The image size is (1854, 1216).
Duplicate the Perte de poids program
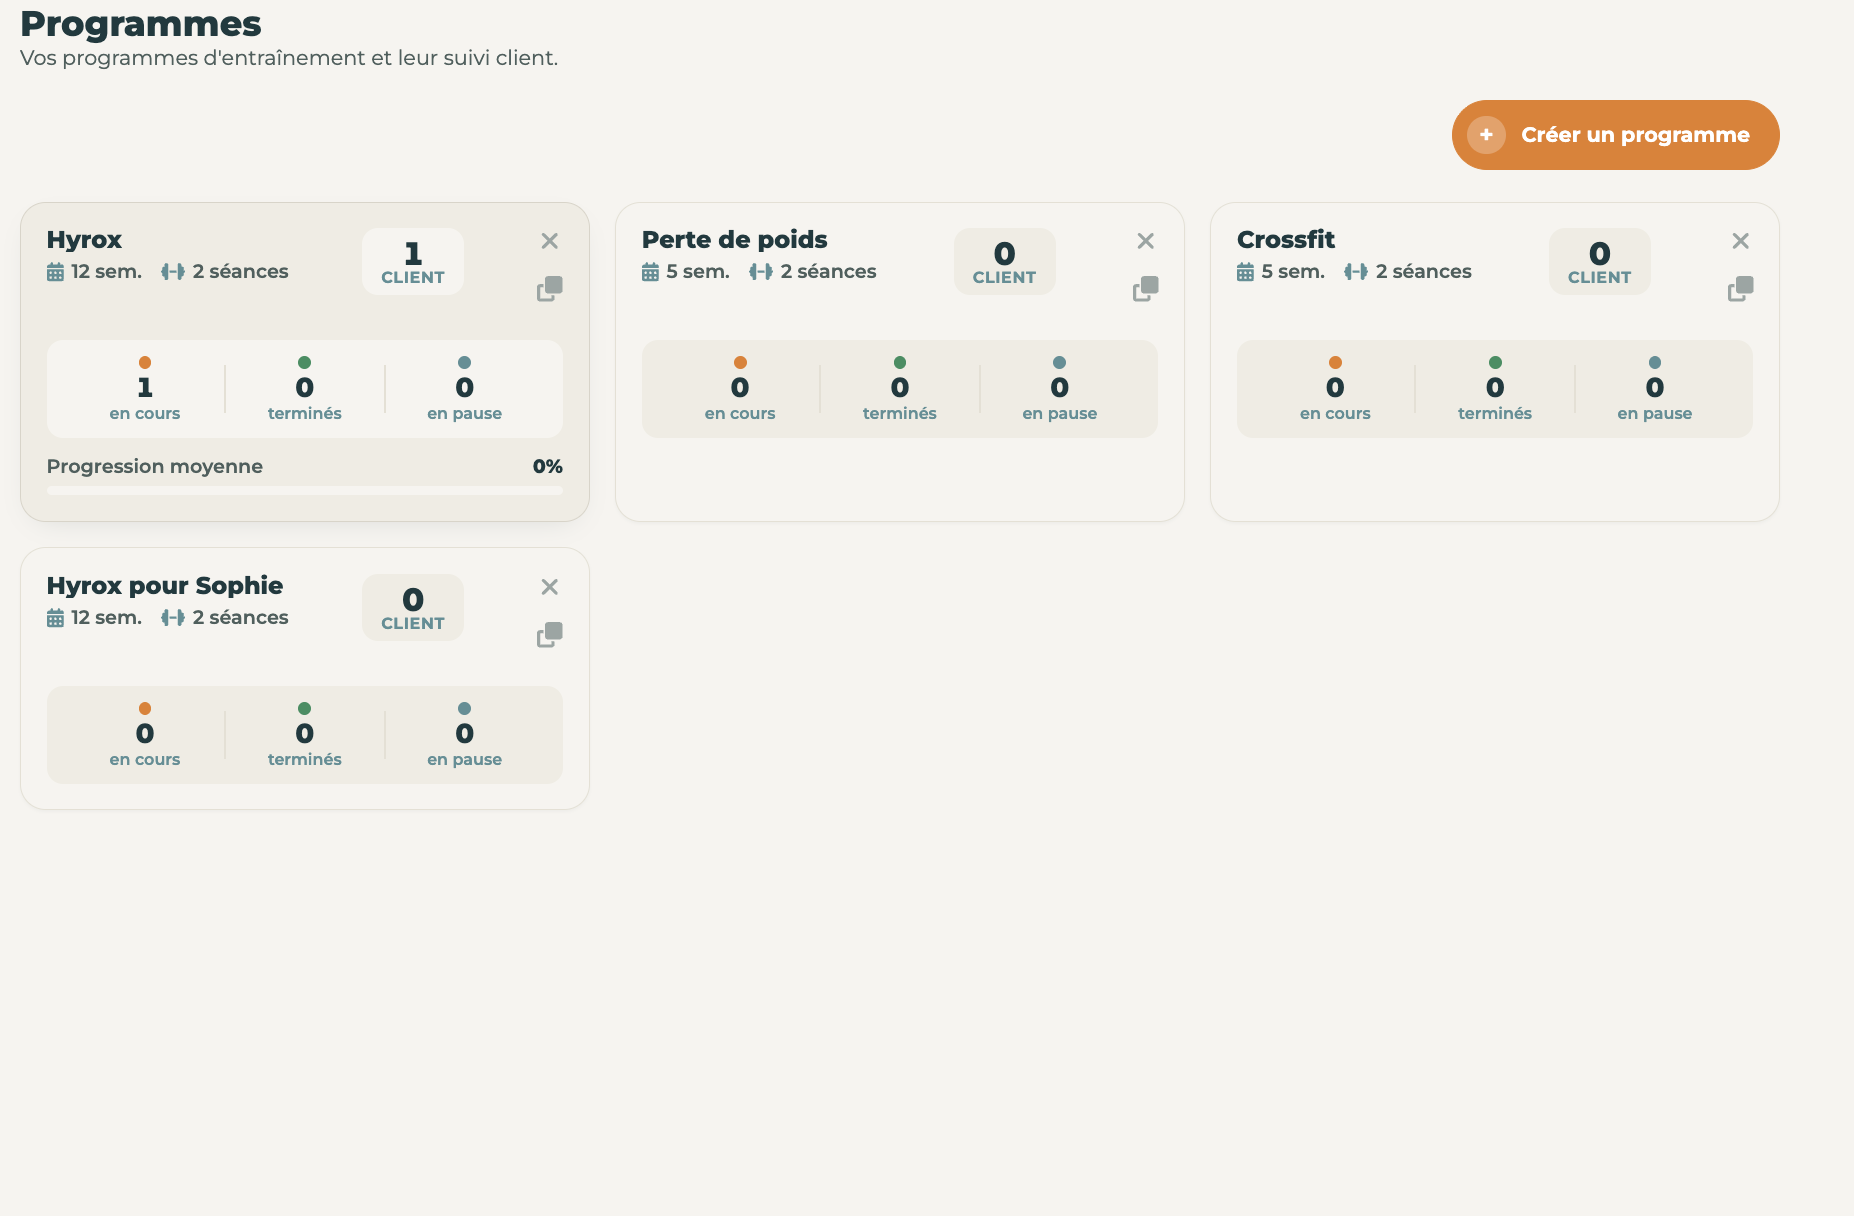pyautogui.click(x=1145, y=289)
